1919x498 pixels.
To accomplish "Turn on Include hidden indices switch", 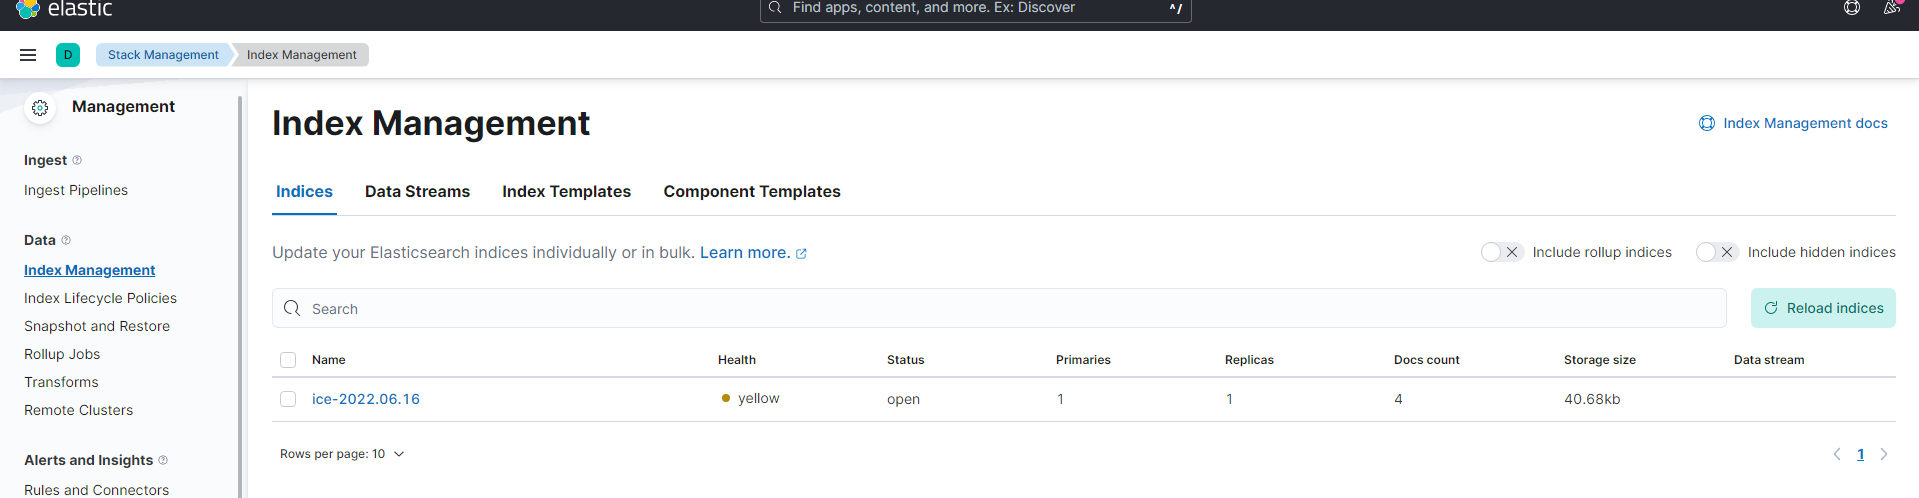I will click(1716, 252).
